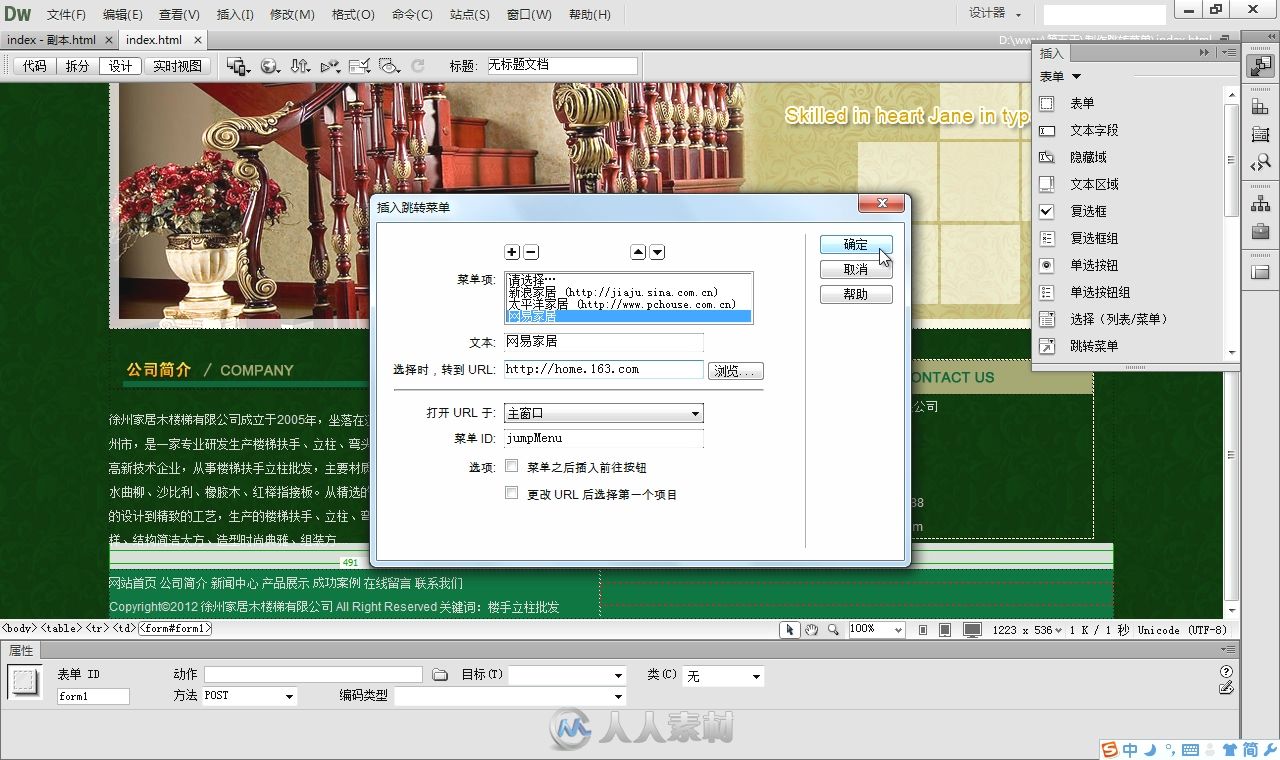Image resolution: width=1280 pixels, height=760 pixels.
Task: Open the 目标(T) dropdown in Properties
Action: click(x=567, y=675)
